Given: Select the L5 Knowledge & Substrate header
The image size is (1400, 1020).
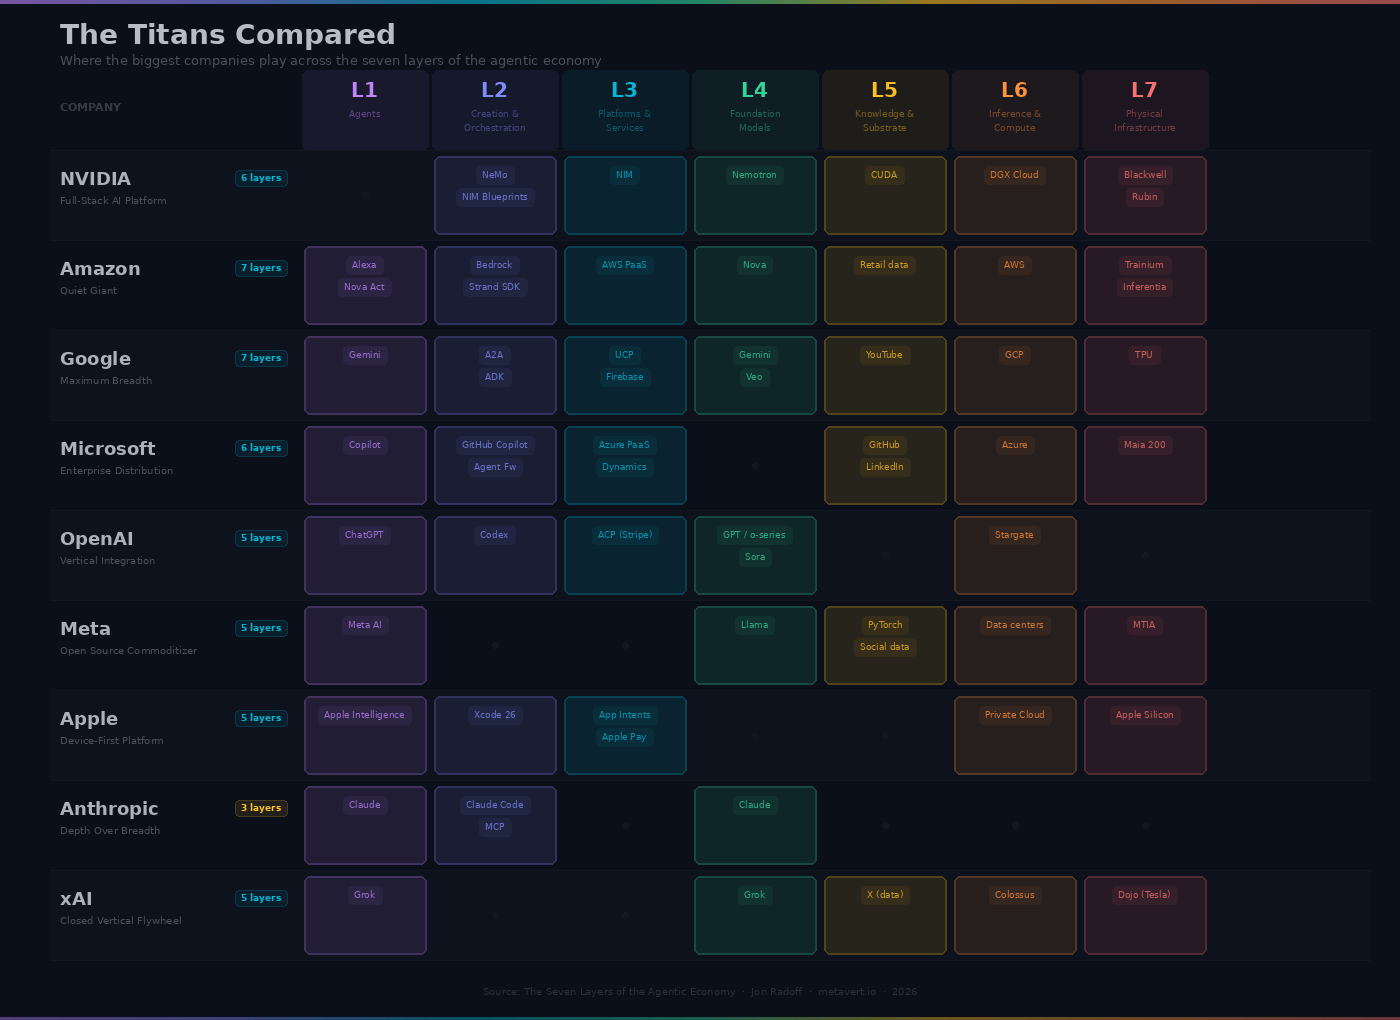Looking at the screenshot, I should 885,110.
